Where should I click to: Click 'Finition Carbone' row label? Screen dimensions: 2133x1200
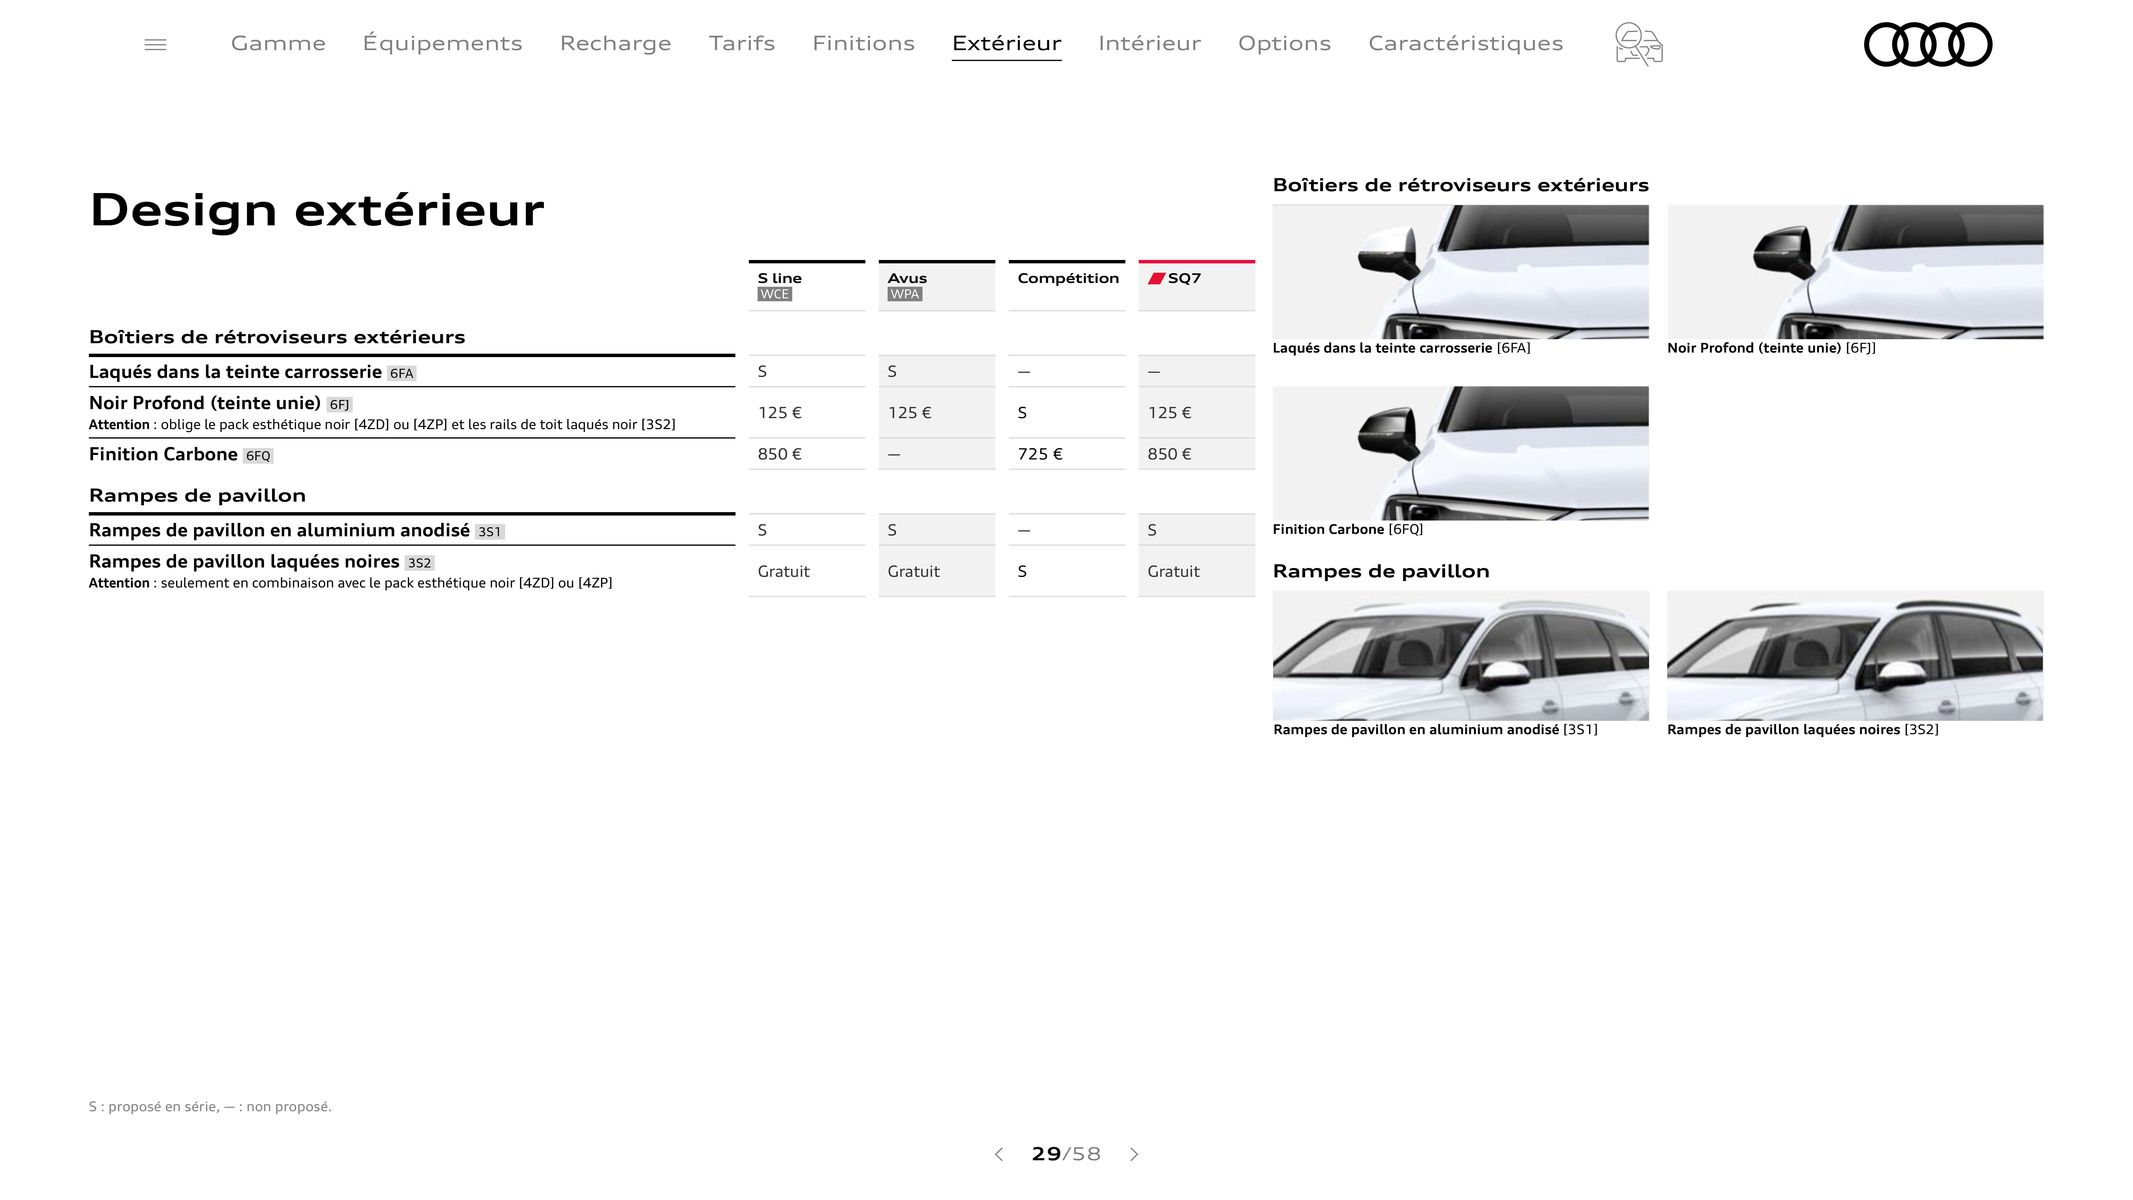point(163,454)
